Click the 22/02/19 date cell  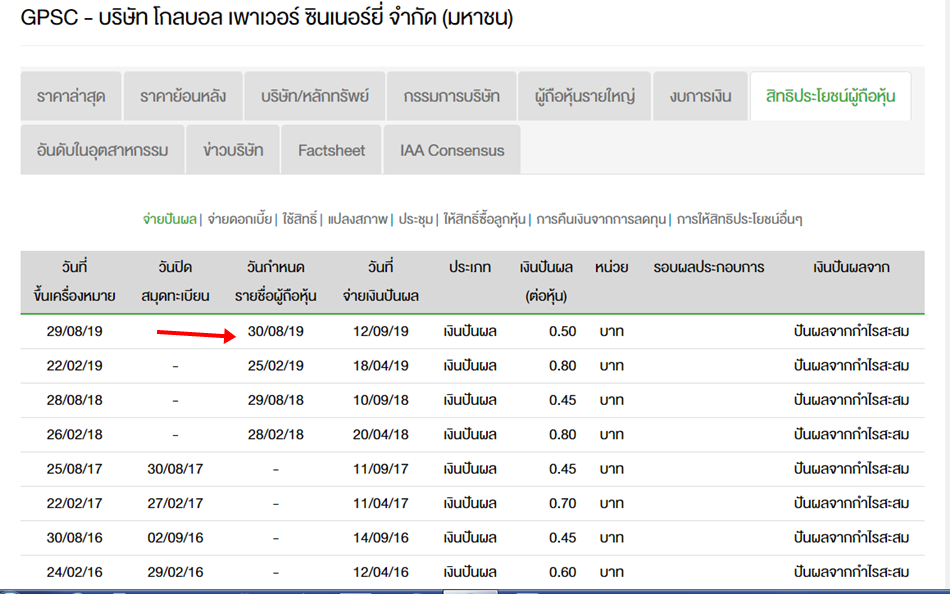pos(75,366)
